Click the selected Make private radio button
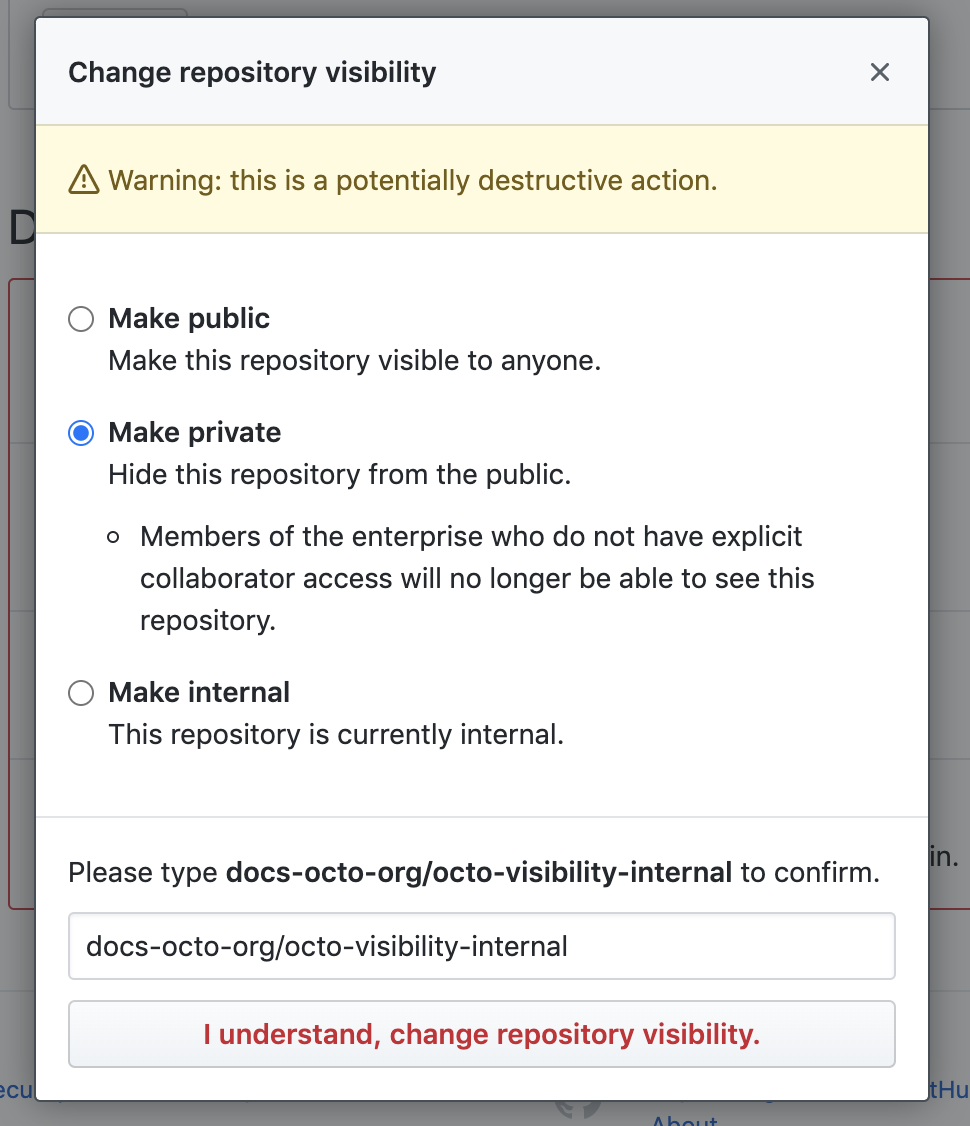970x1126 pixels. (x=80, y=432)
